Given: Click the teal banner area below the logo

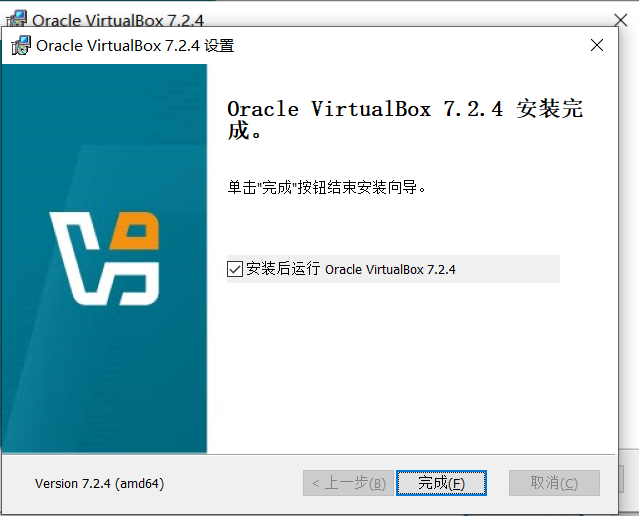Looking at the screenshot, I should pos(104,390).
